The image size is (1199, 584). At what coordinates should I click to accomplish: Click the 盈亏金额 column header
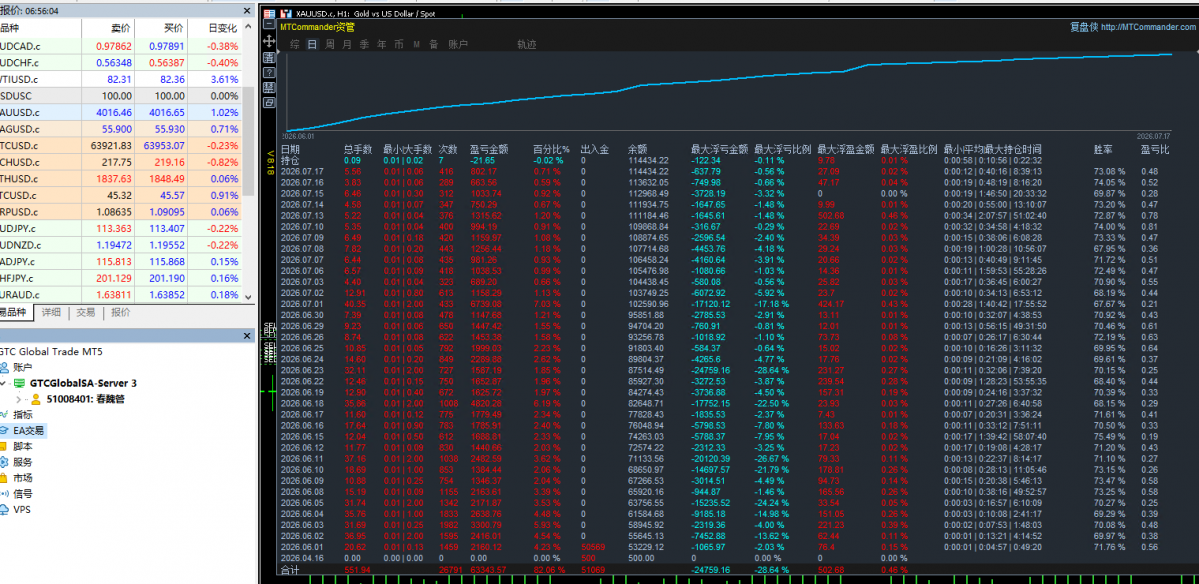(489, 150)
